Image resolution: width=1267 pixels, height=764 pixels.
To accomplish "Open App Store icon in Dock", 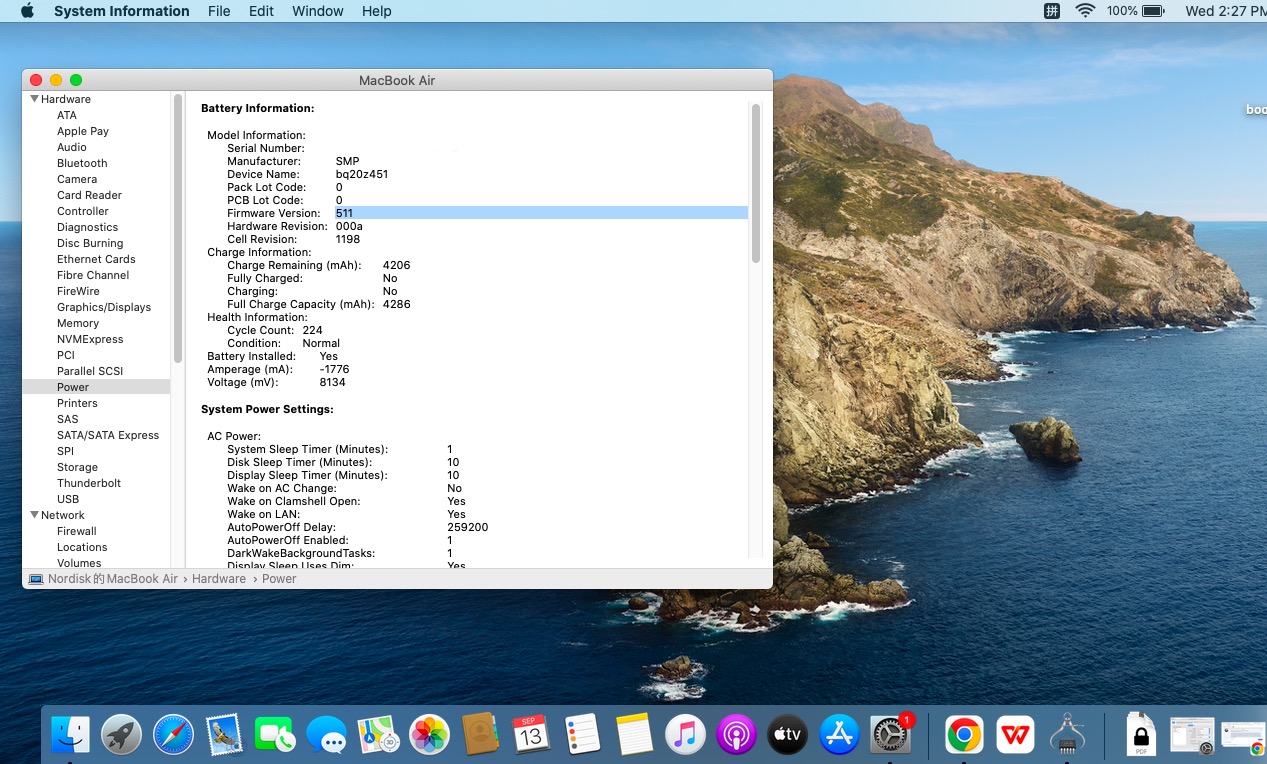I will point(839,735).
